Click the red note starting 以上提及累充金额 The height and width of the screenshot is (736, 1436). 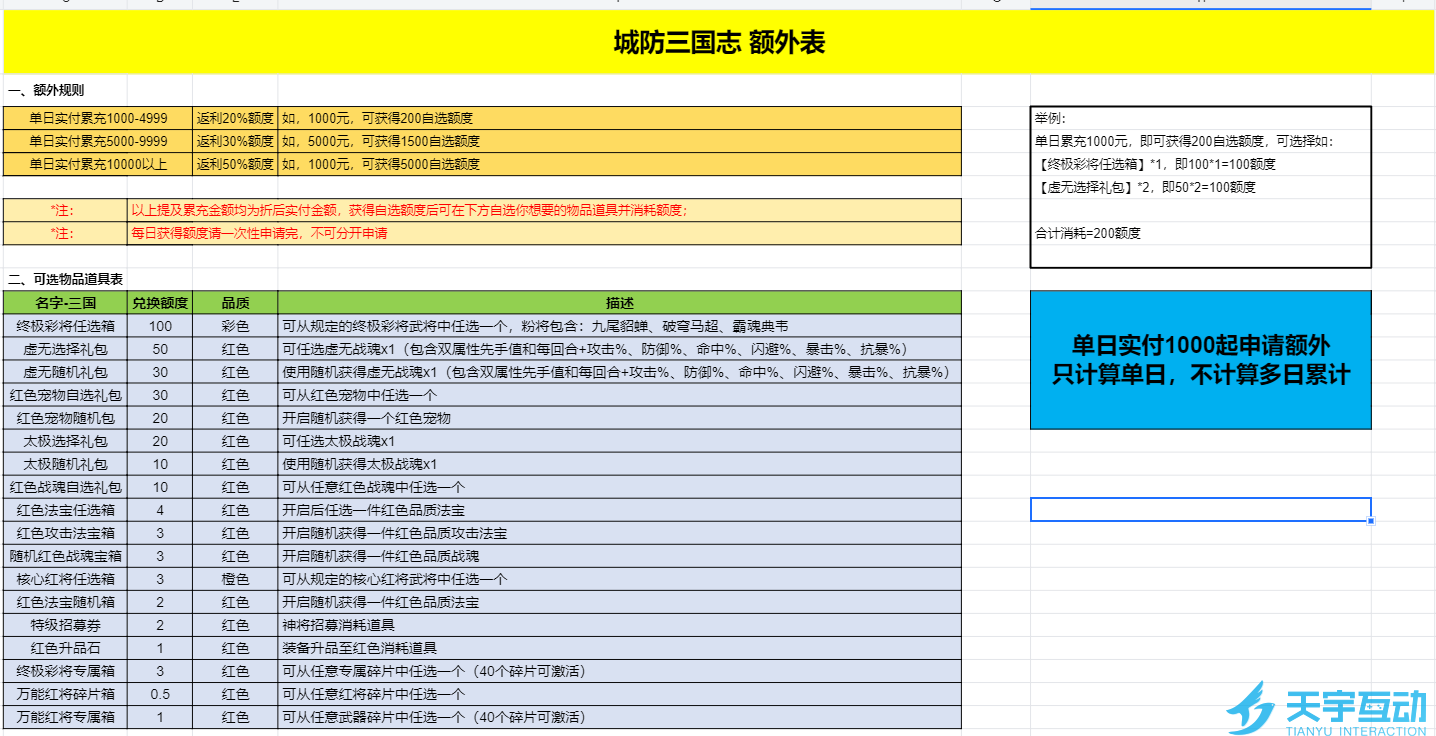point(544,210)
